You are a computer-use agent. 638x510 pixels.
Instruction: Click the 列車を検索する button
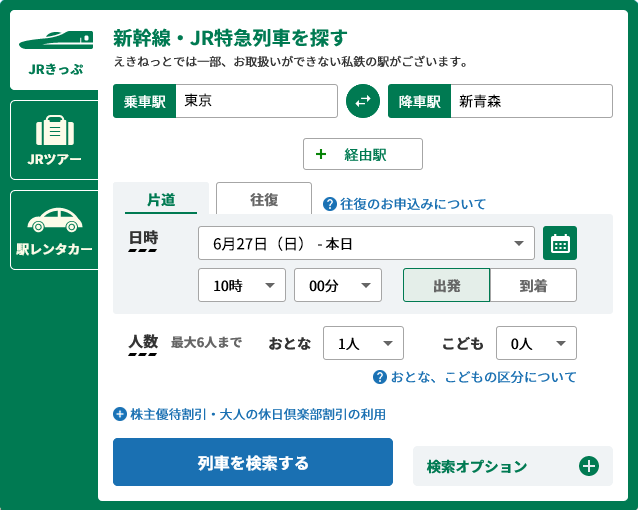[253, 462]
